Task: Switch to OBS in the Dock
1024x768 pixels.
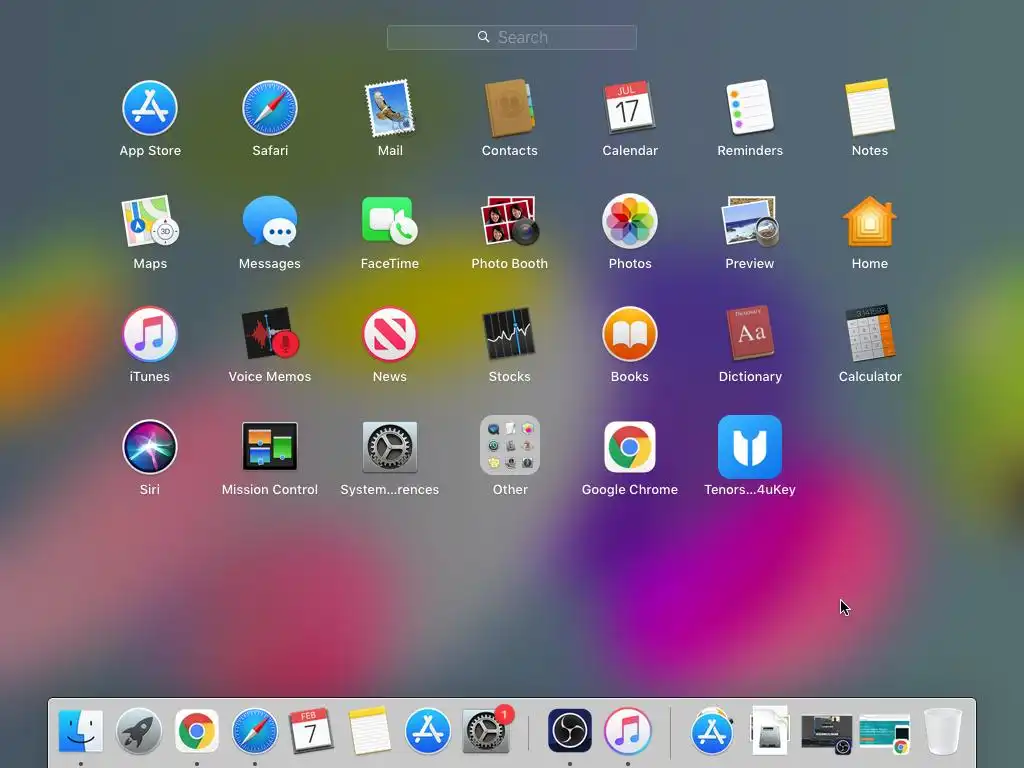Action: click(x=569, y=731)
